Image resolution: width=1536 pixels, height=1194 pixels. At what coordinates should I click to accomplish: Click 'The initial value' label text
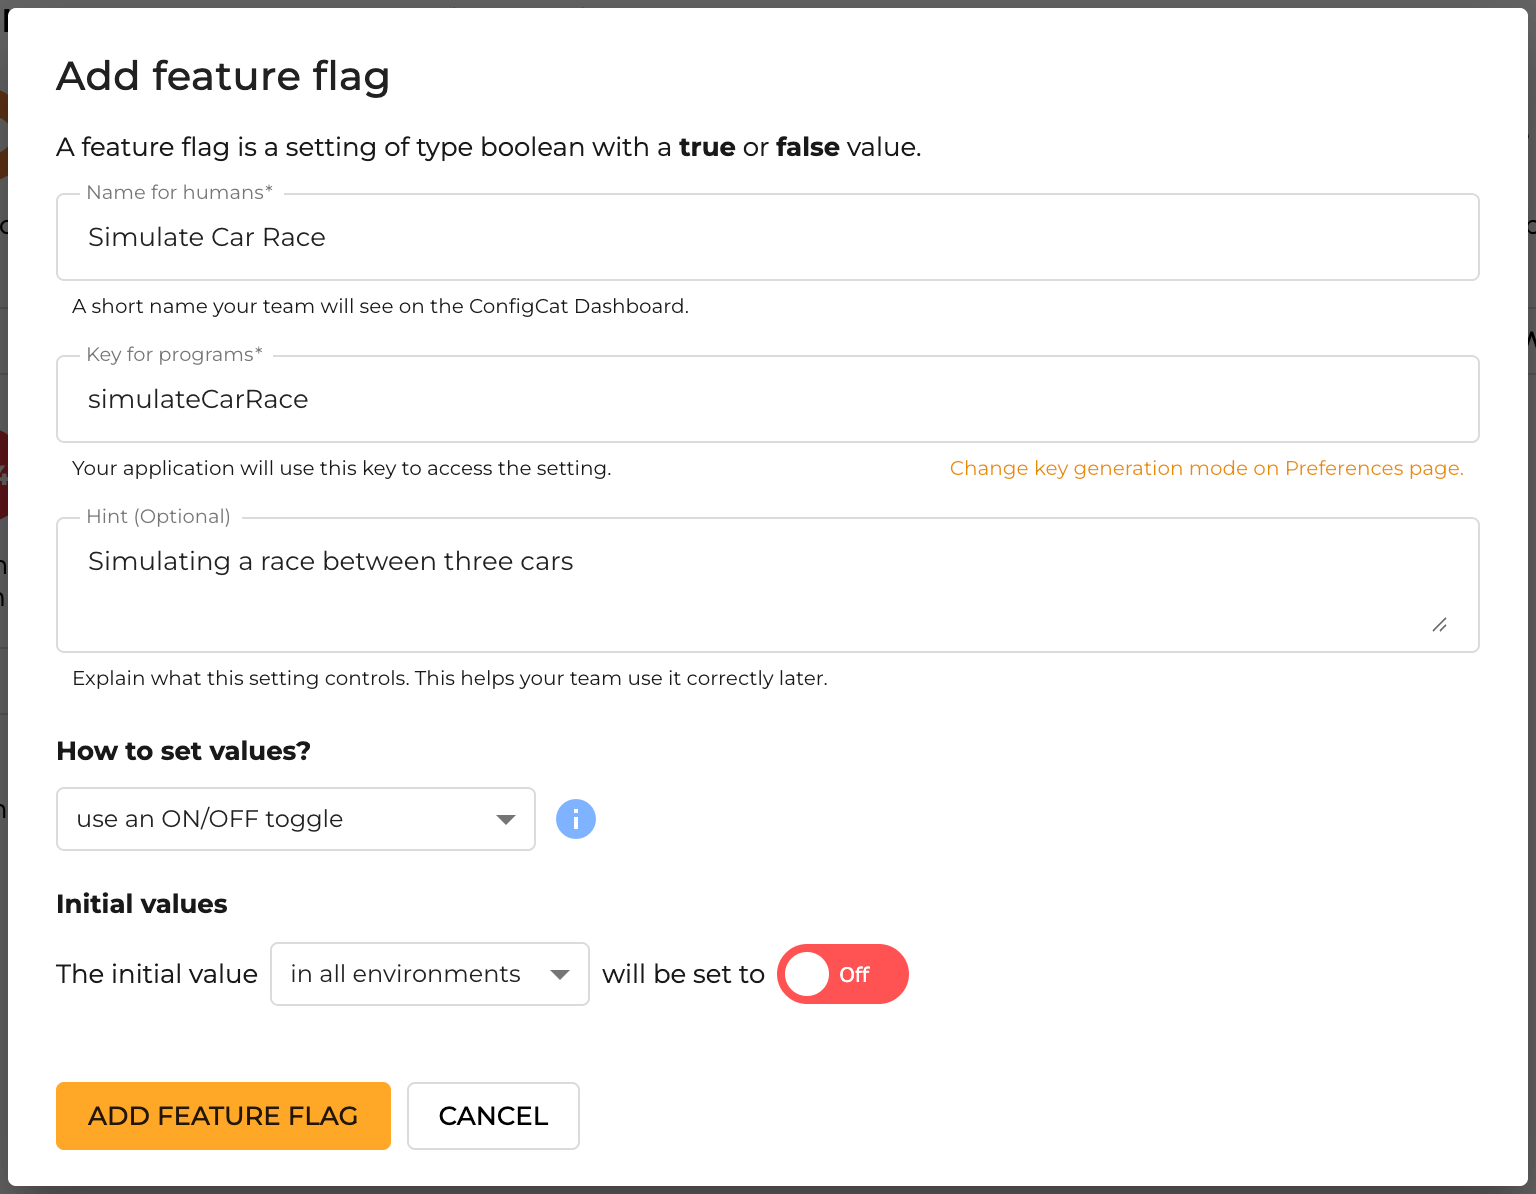157,974
